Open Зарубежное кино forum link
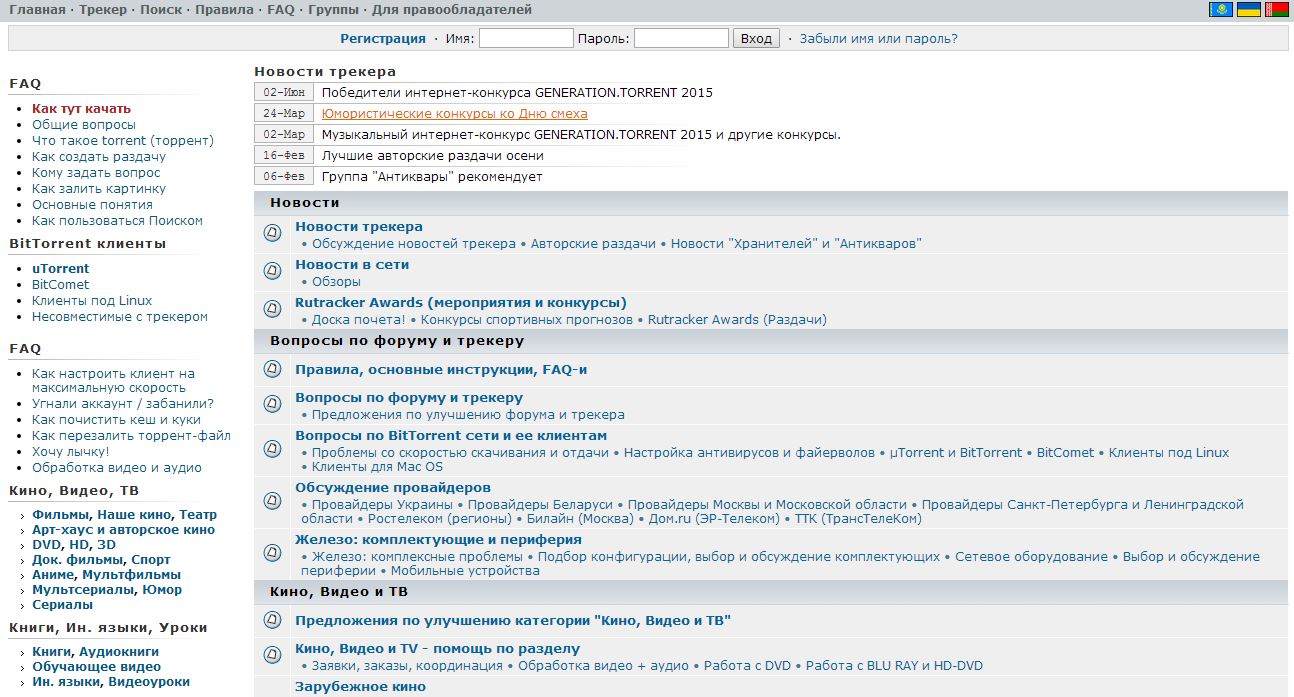This screenshot has width=1294, height=697. 360,687
